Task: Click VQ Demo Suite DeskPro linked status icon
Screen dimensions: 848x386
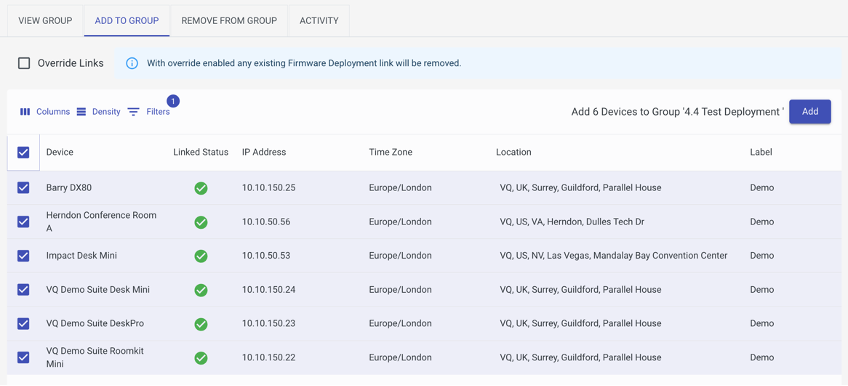Action: (x=201, y=324)
